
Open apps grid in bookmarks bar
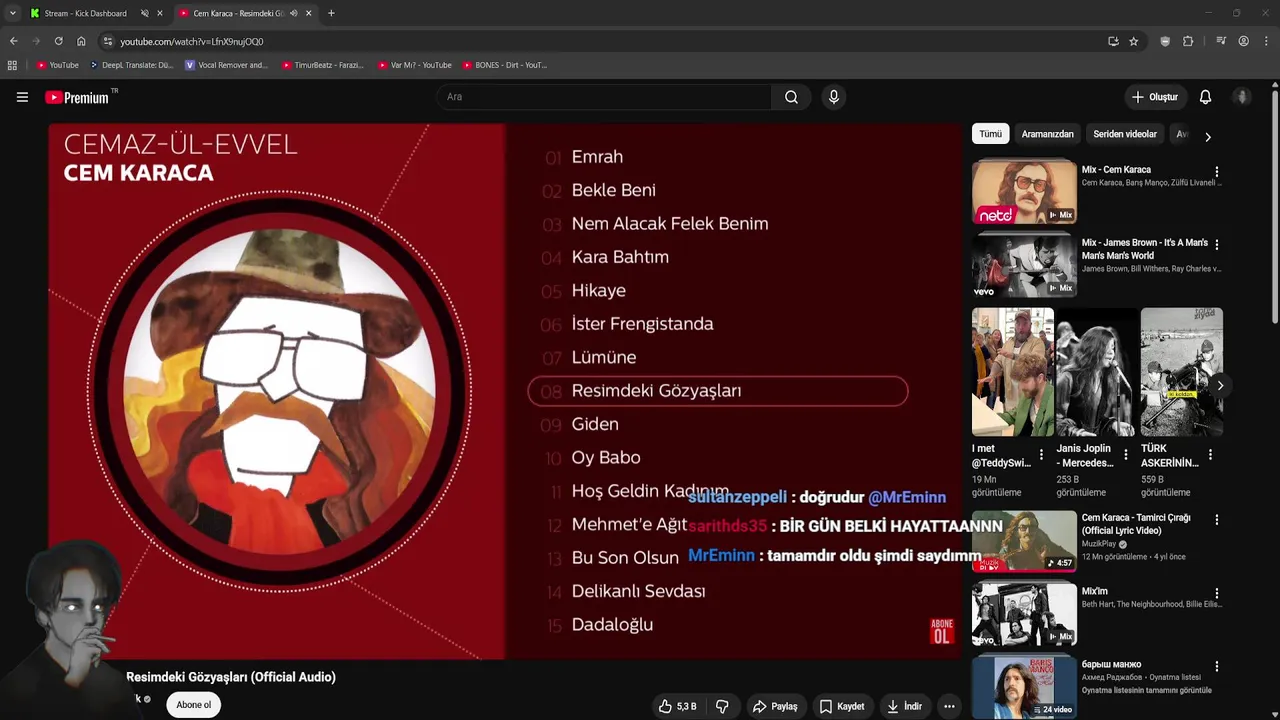[x=12, y=65]
